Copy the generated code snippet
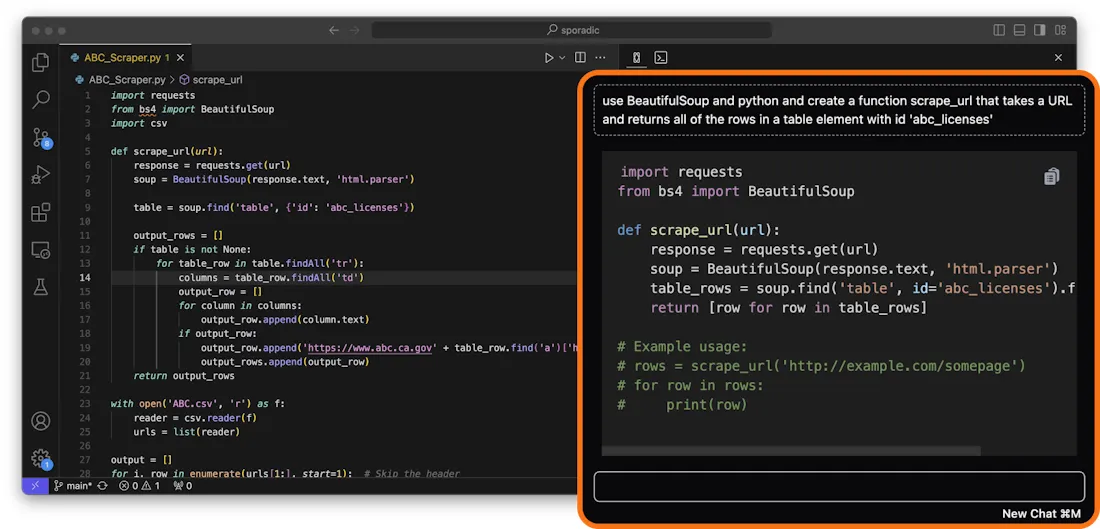The width and height of the screenshot is (1100, 529). coord(1051,176)
